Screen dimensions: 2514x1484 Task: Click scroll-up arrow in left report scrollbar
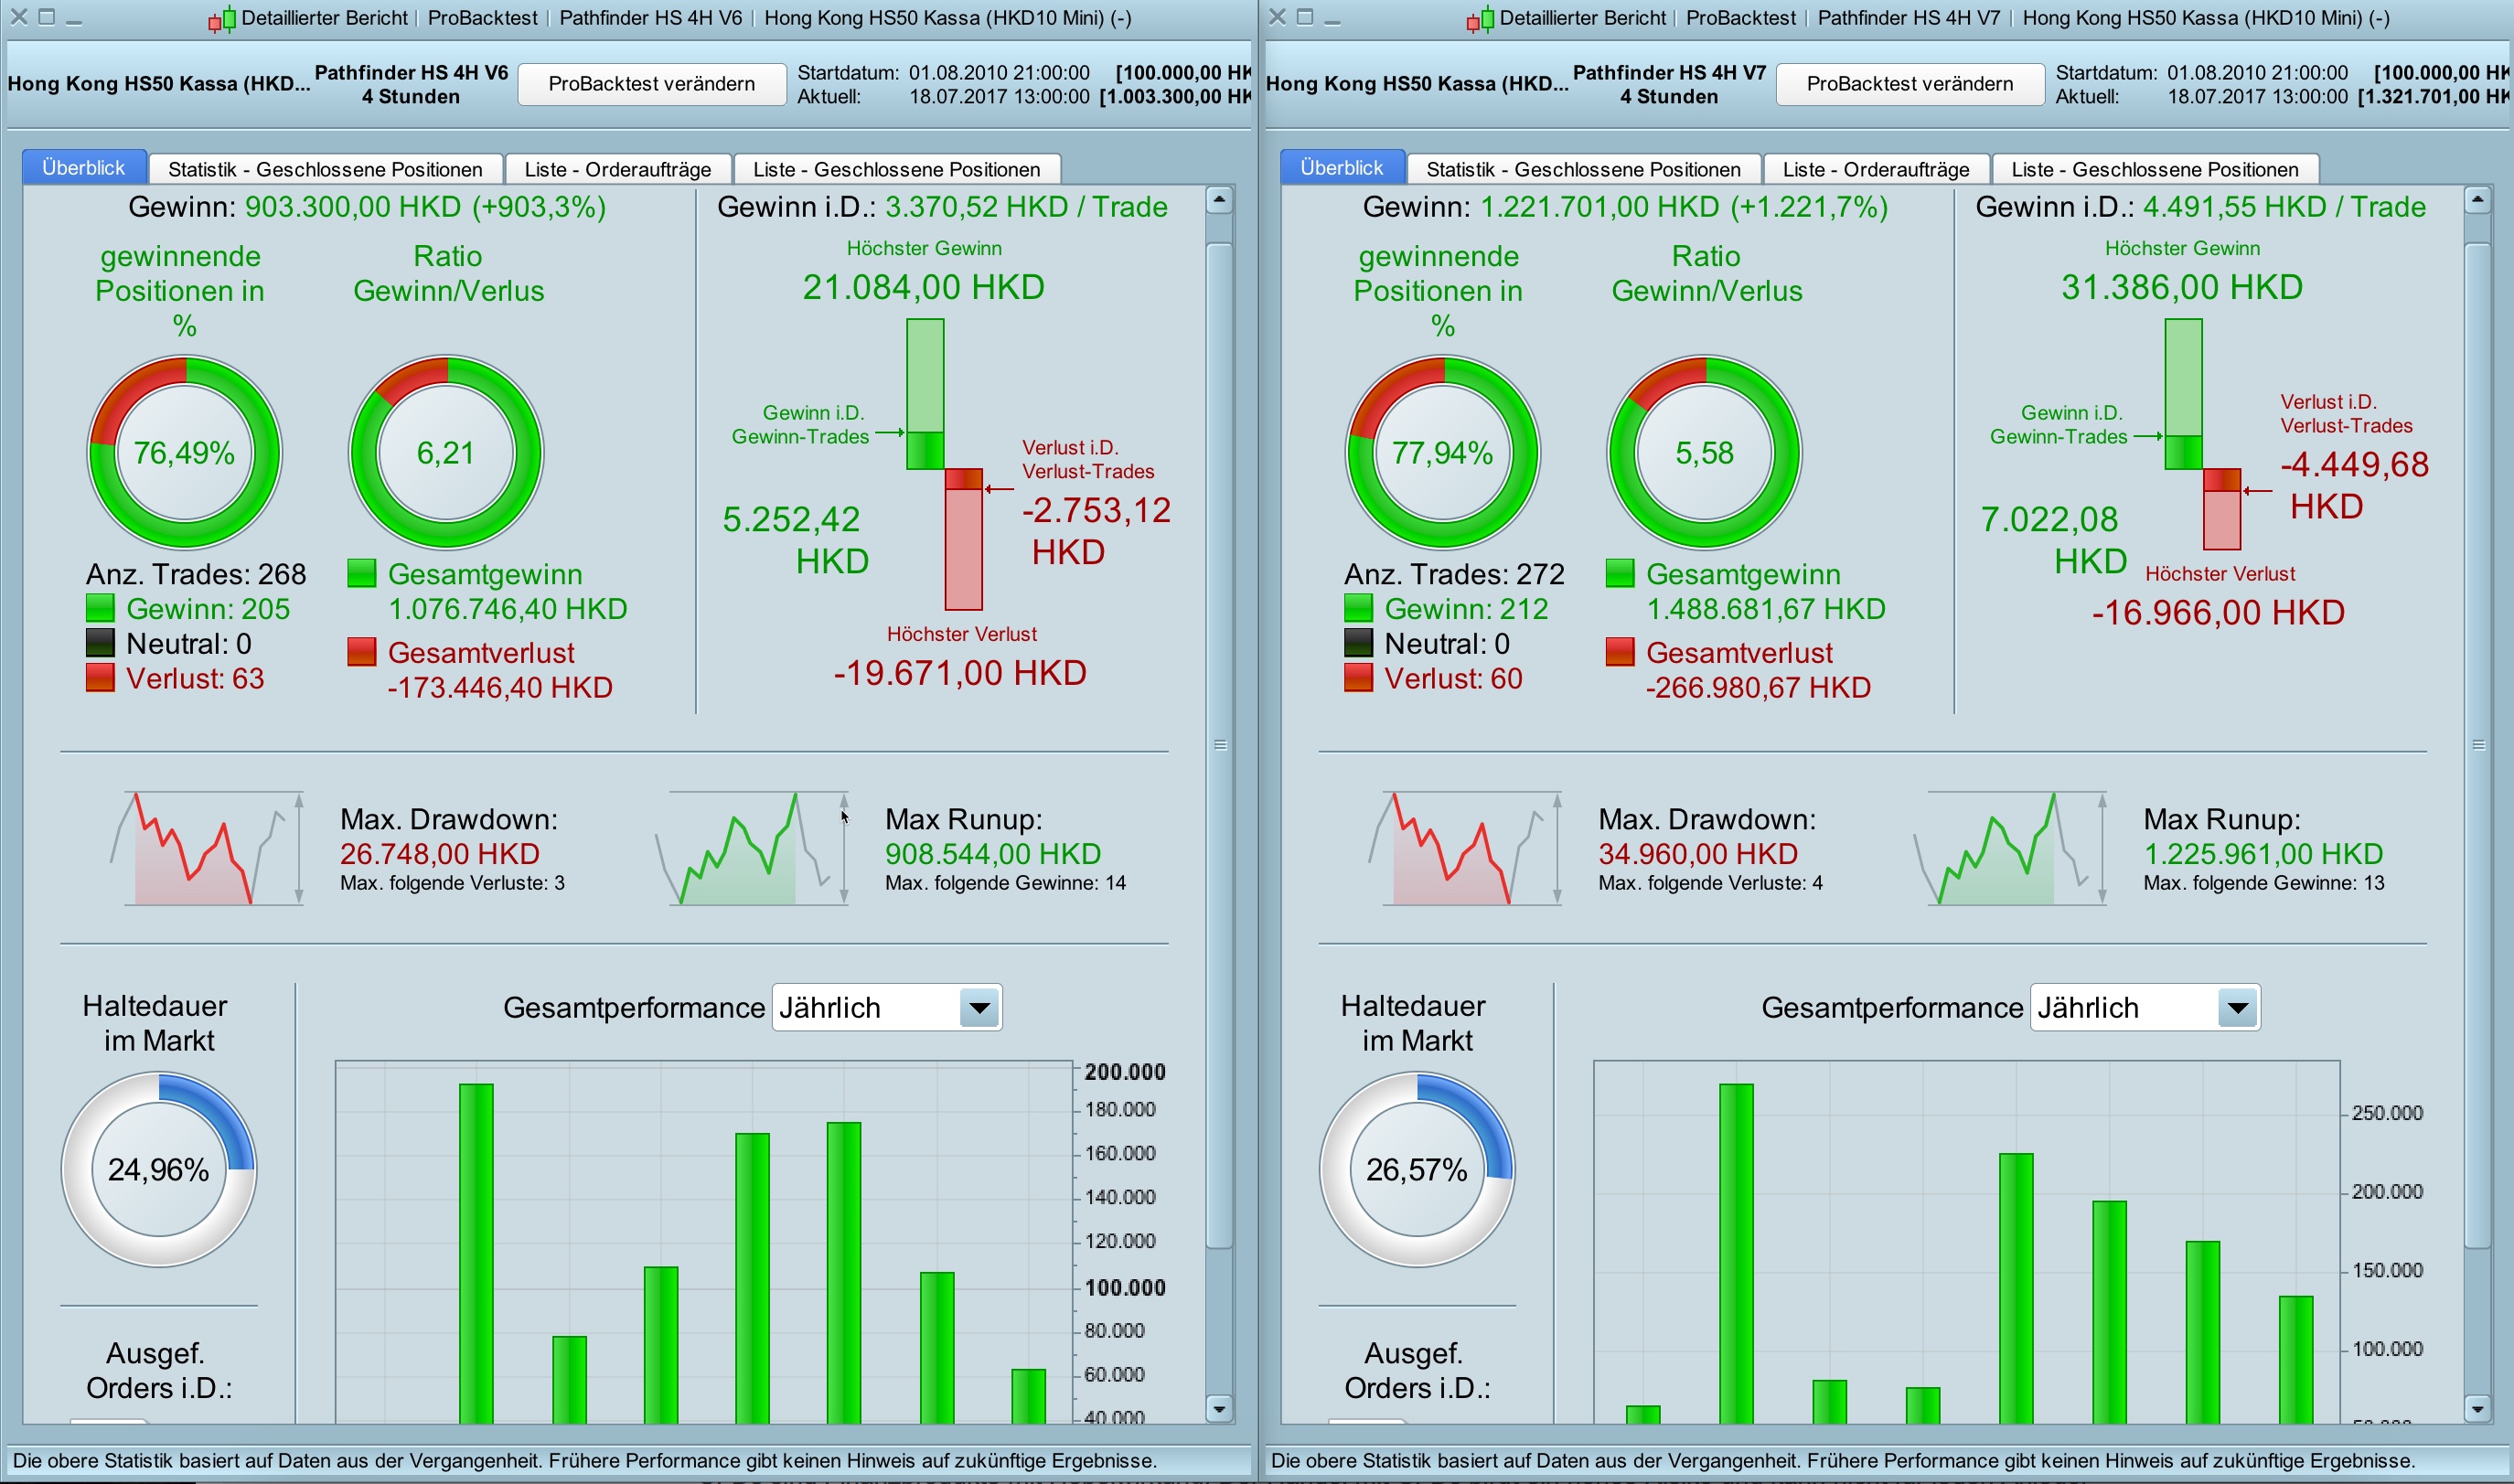point(1219,200)
